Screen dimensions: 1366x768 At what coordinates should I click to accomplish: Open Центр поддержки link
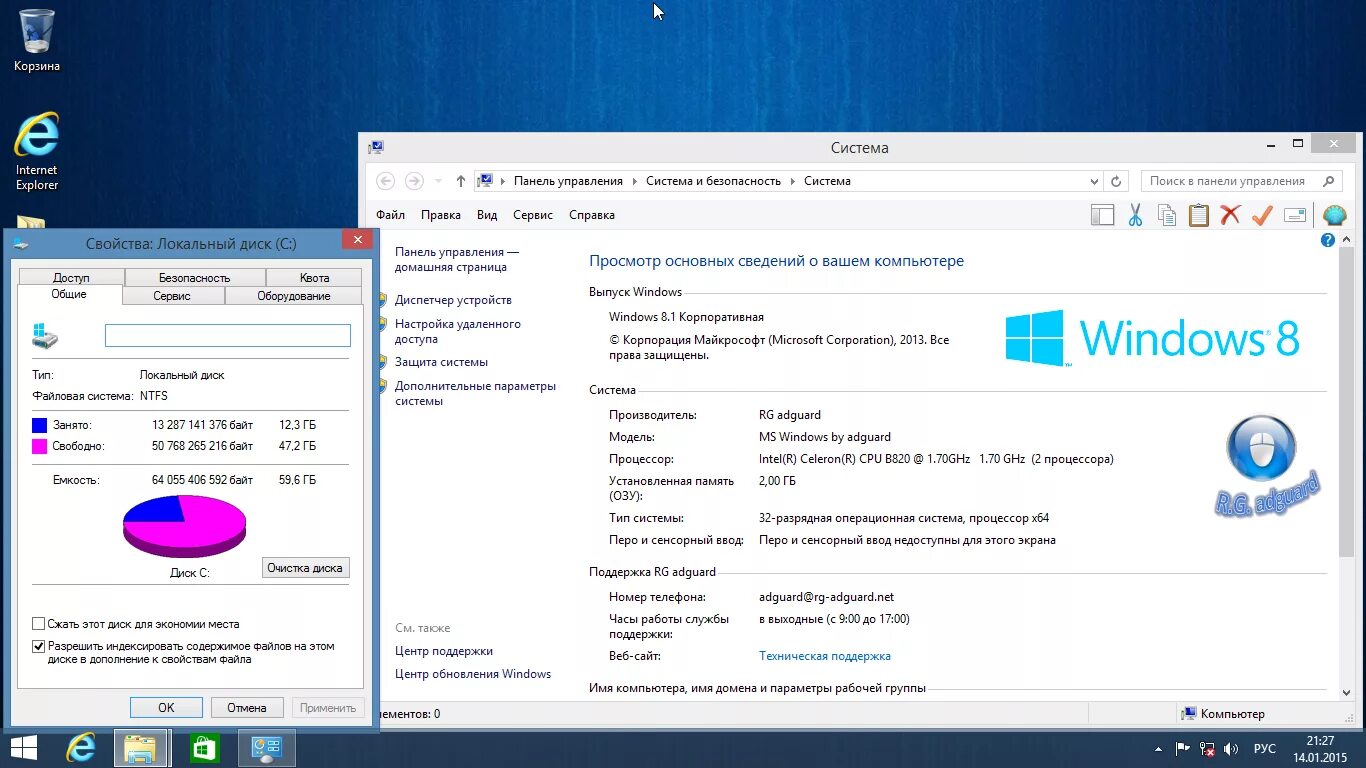(x=444, y=651)
